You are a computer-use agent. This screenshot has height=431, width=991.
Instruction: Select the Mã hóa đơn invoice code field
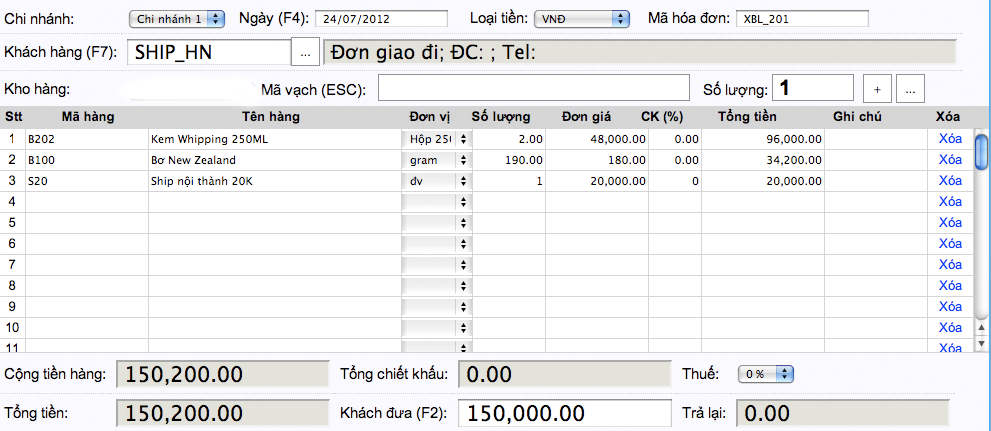coord(801,19)
